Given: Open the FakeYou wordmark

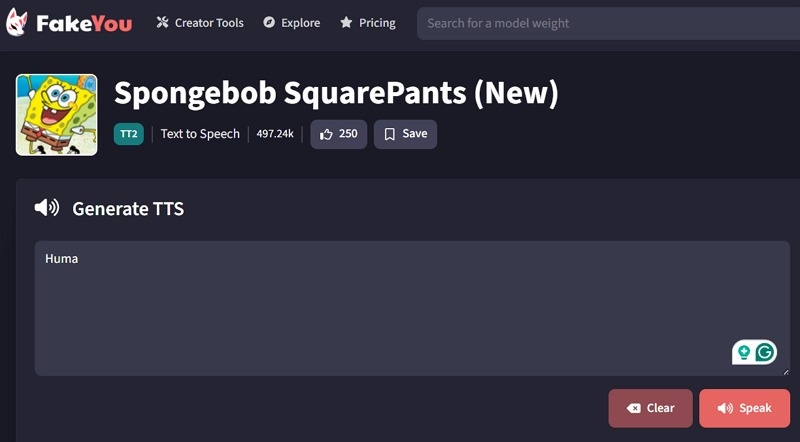Looking at the screenshot, I should 84,23.
